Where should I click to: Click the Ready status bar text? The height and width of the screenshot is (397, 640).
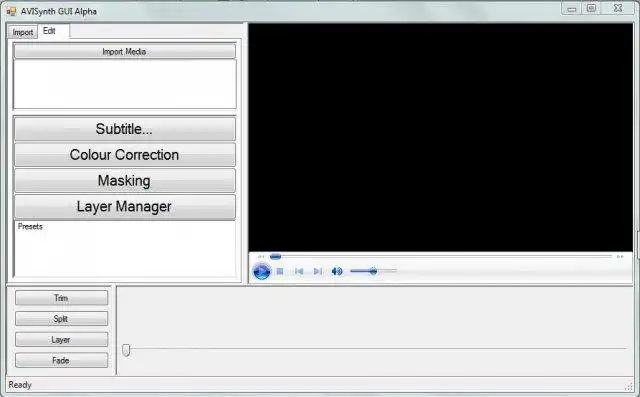(20, 385)
